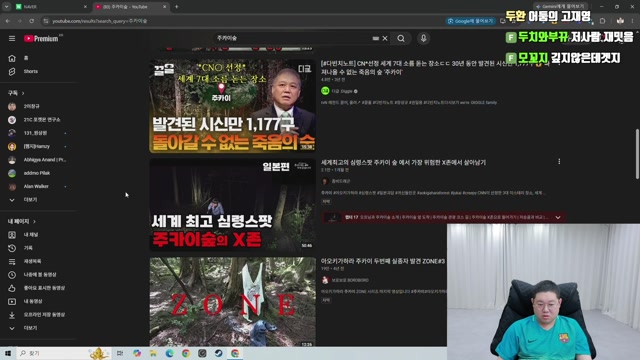This screenshot has height=360, width=640.
Task: Clear the search box with X
Action: click(x=385, y=38)
